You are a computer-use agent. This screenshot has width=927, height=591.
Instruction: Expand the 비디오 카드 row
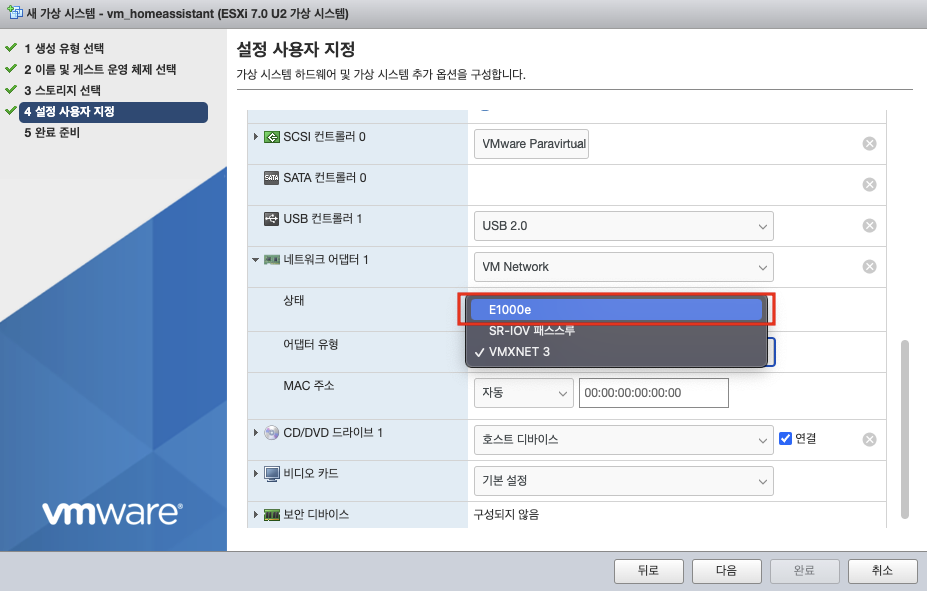(x=255, y=473)
